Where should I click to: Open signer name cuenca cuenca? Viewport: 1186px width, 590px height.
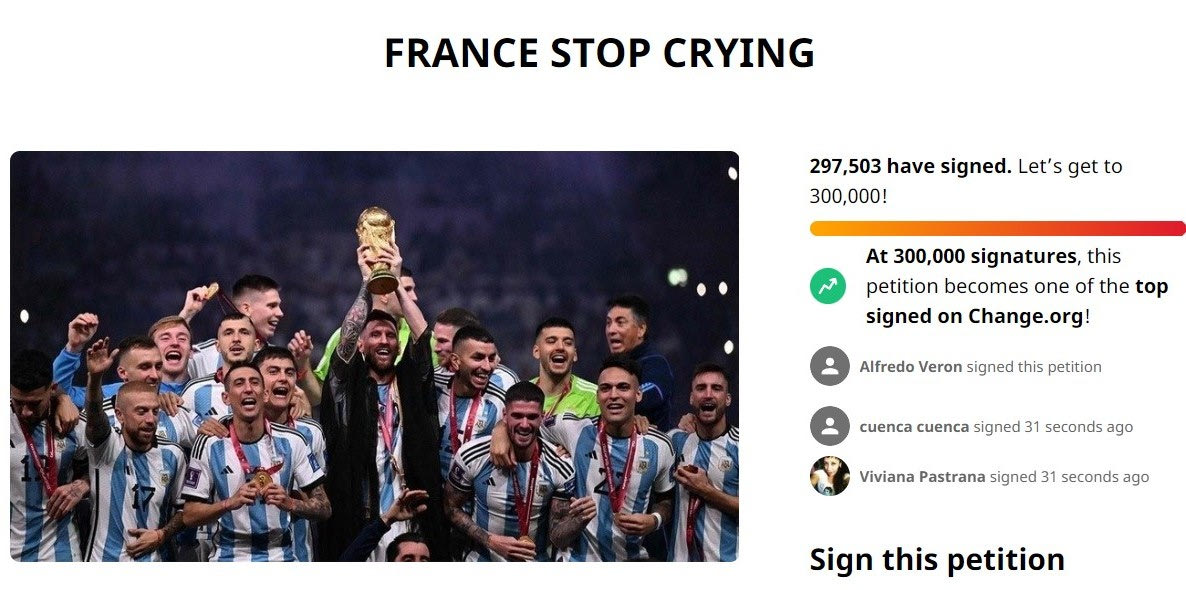click(x=914, y=427)
